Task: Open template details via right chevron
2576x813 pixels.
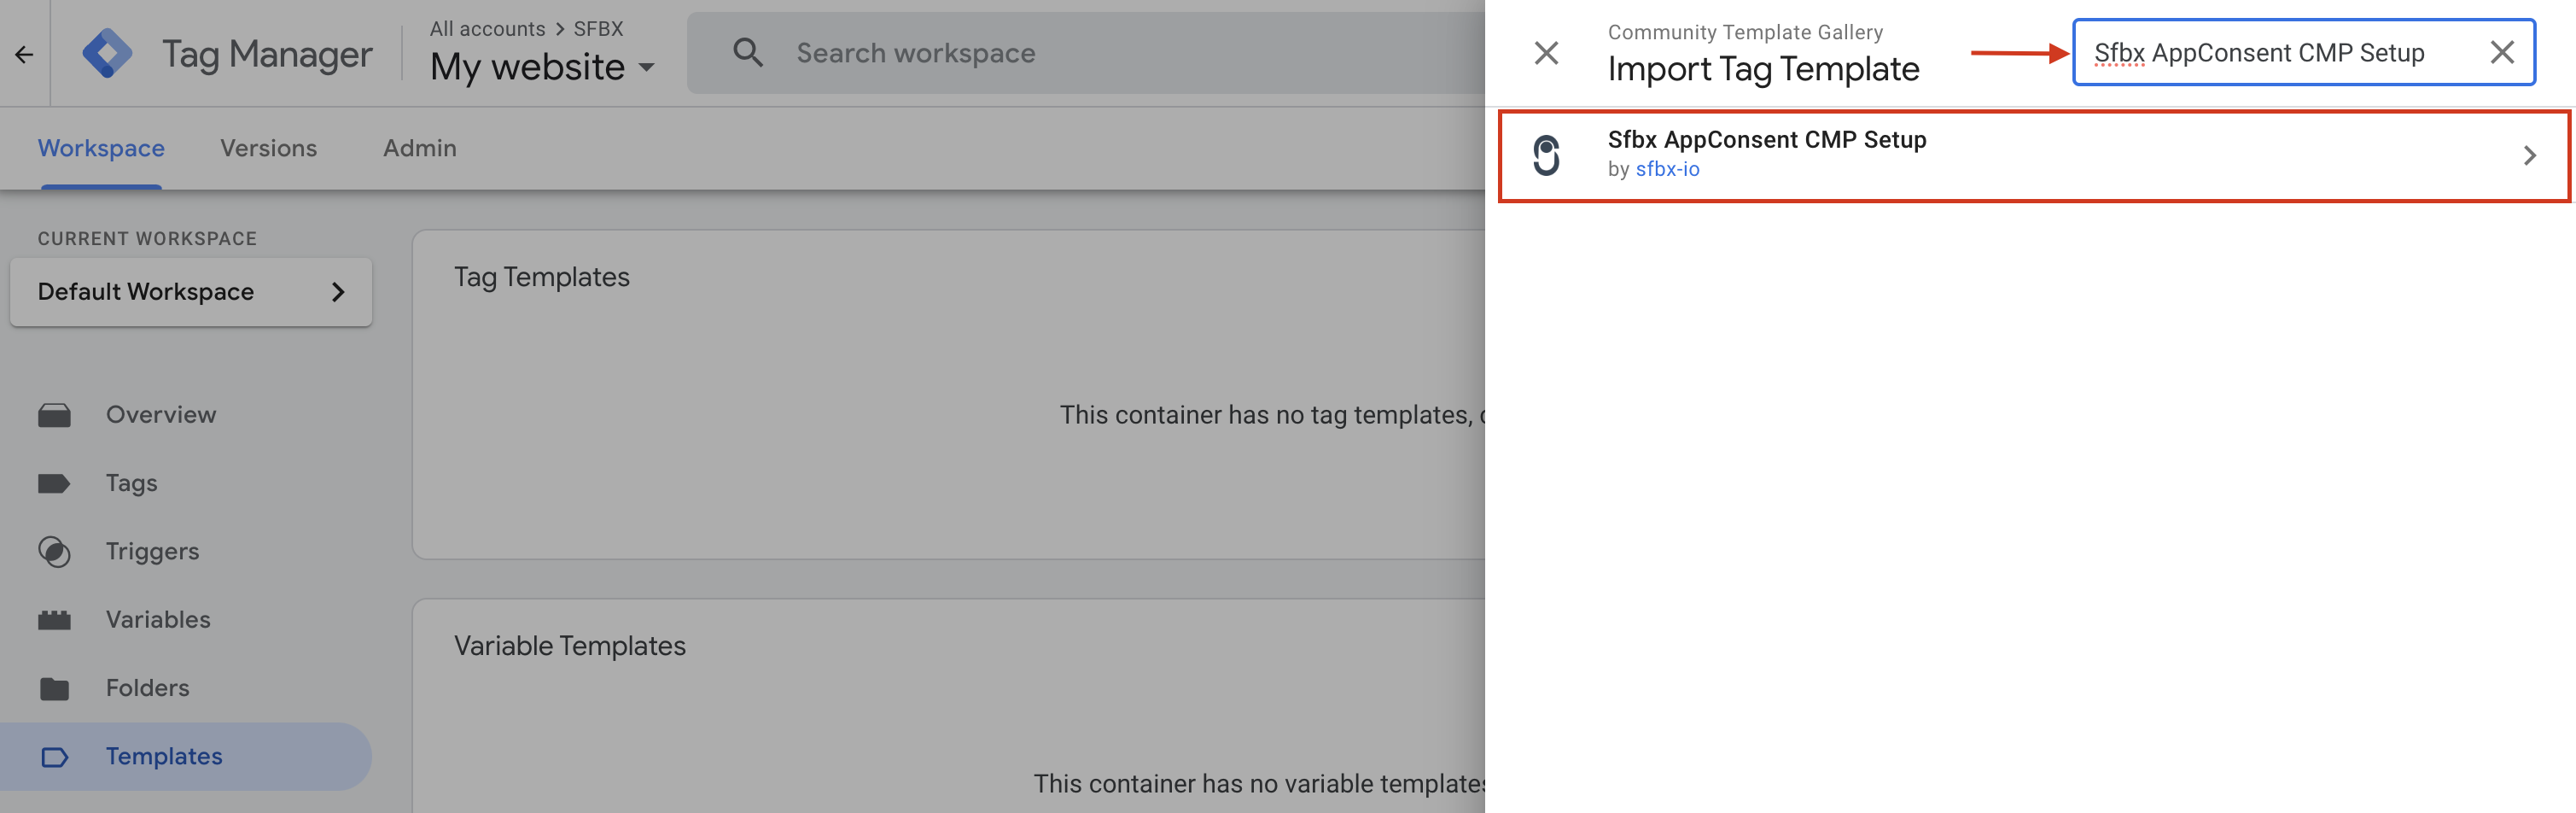Action: (x=2529, y=156)
